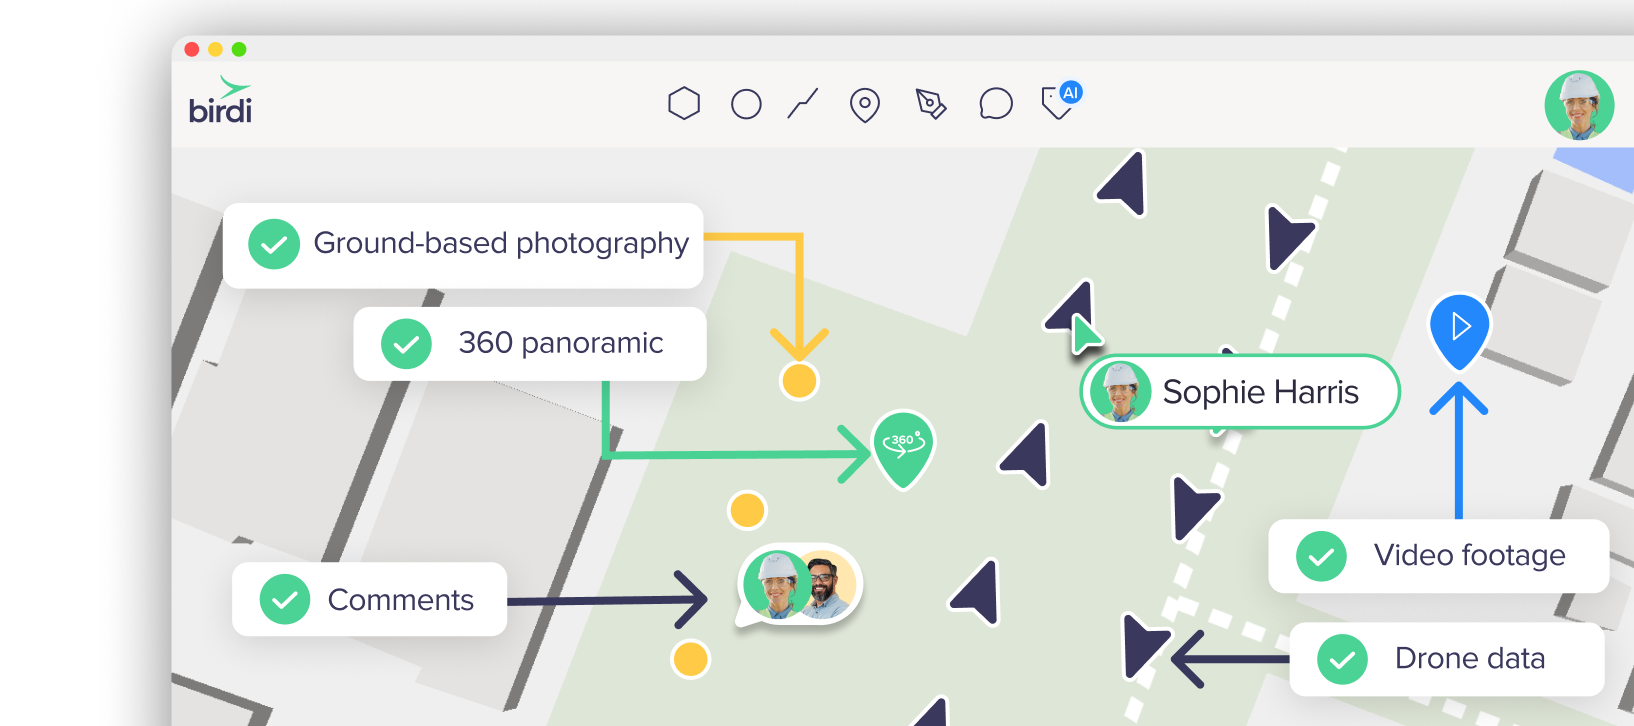Click the Sophie Harris user label
The width and height of the screenshot is (1634, 726).
click(x=1240, y=392)
